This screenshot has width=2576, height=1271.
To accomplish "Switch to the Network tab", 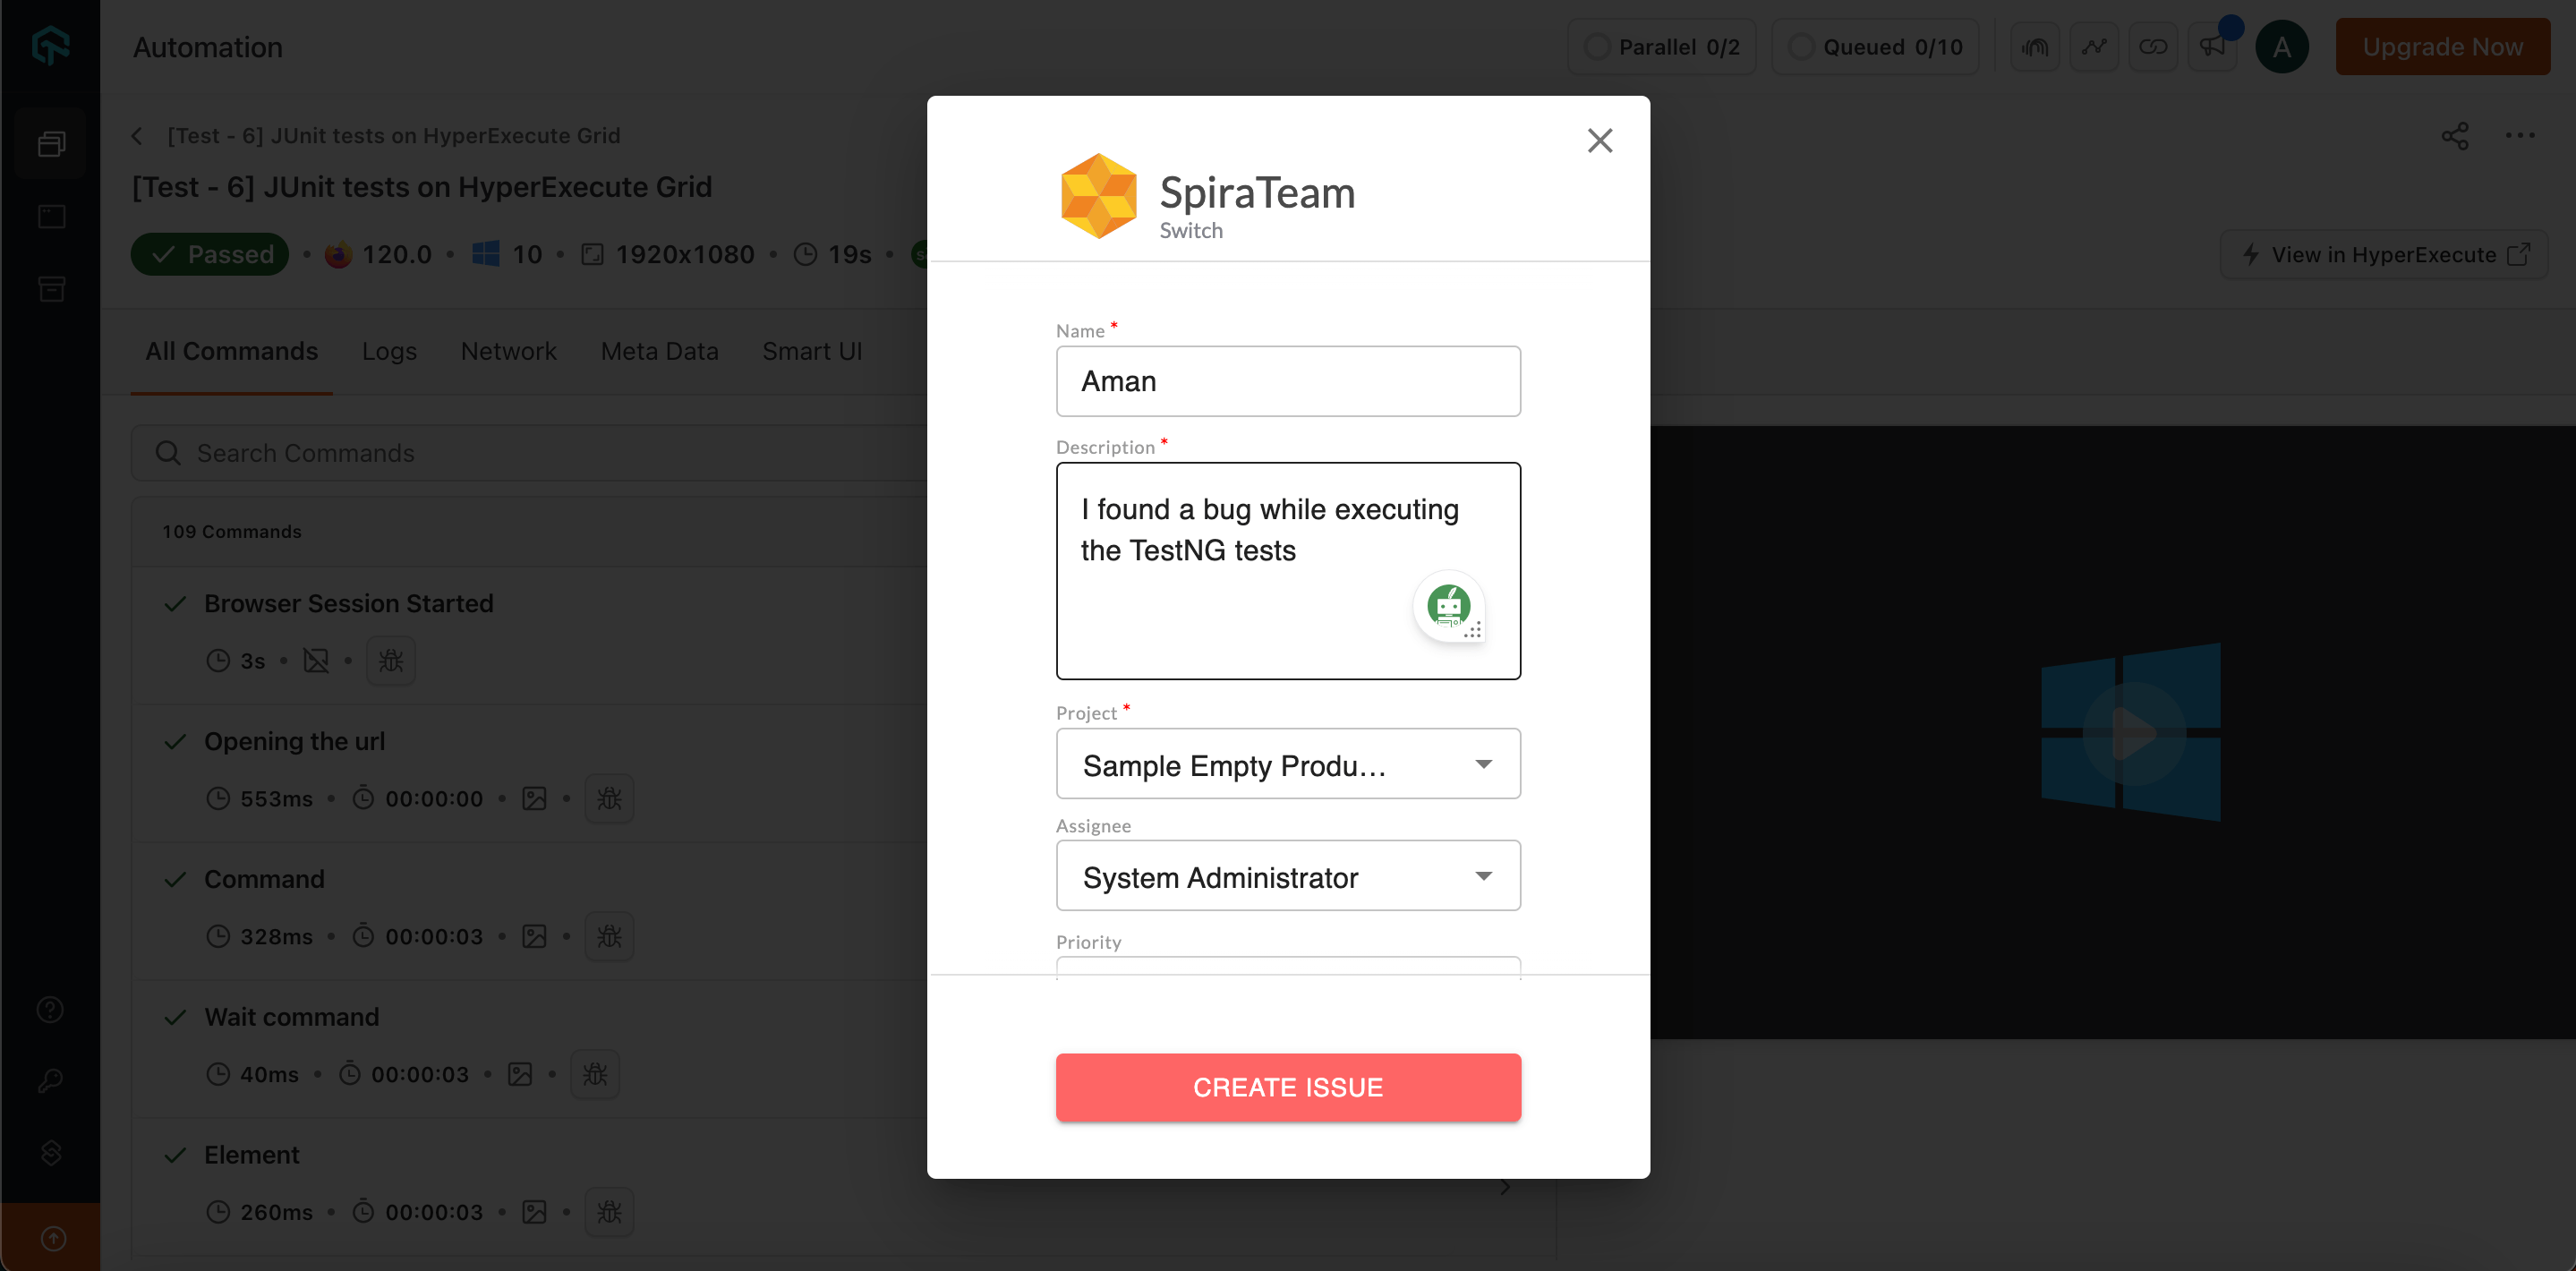I will point(508,351).
